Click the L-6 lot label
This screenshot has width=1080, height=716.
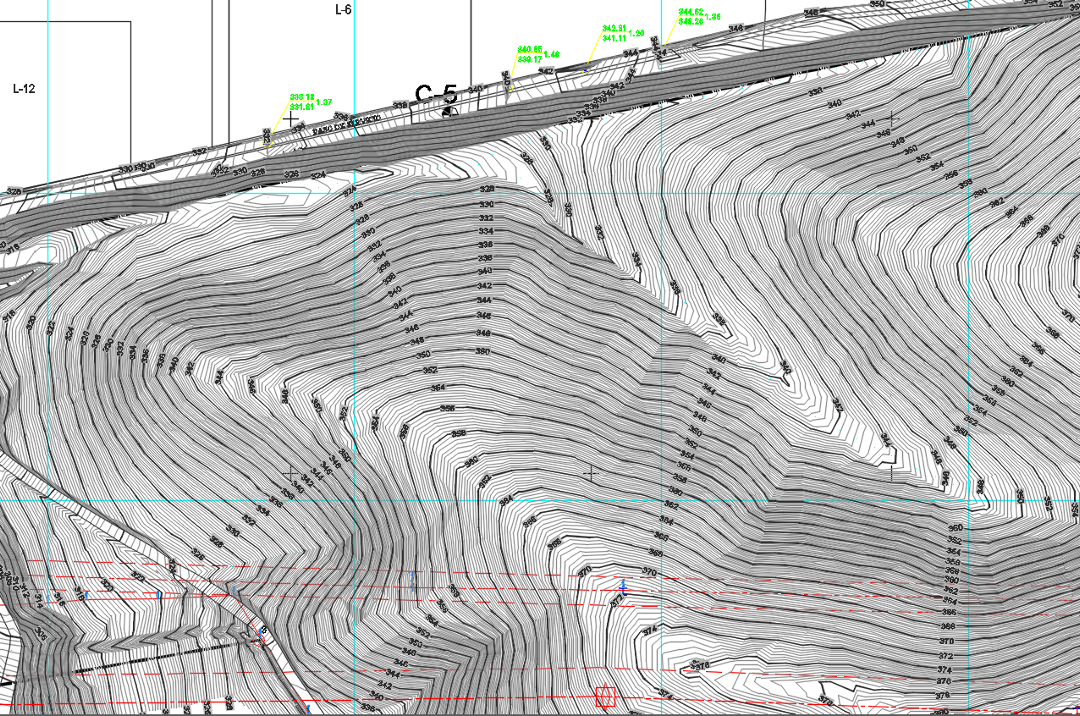tap(343, 9)
